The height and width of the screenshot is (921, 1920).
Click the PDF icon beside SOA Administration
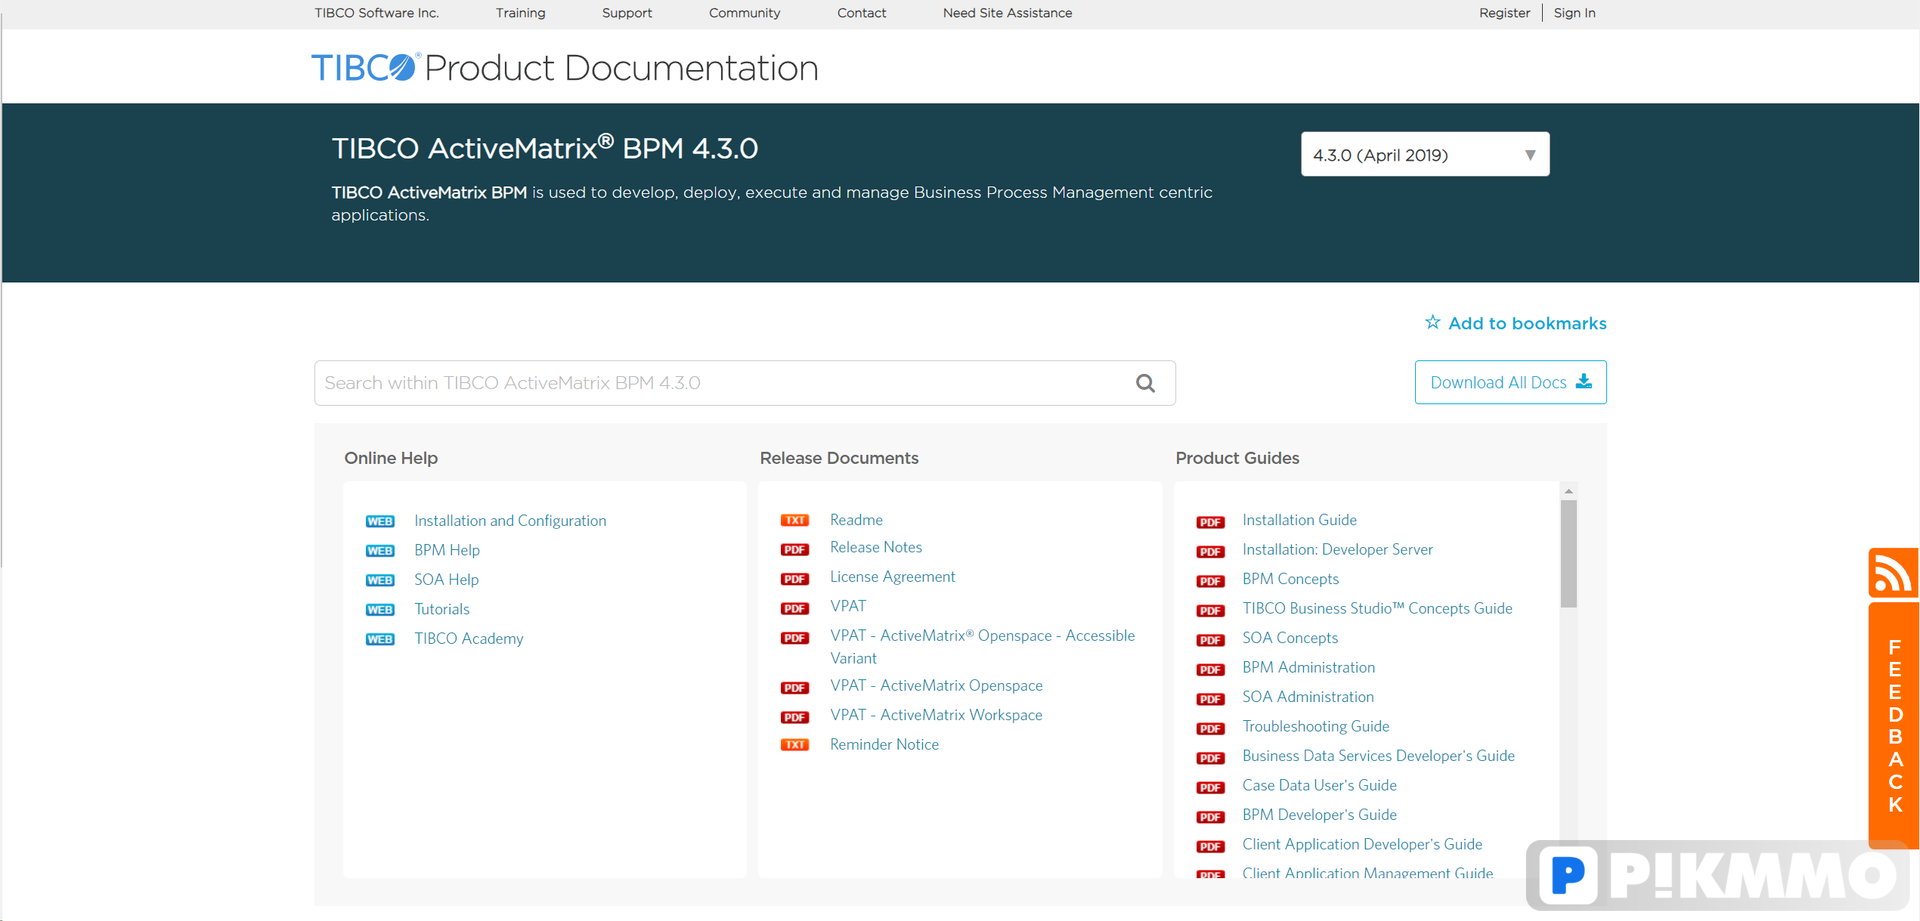coord(1210,699)
